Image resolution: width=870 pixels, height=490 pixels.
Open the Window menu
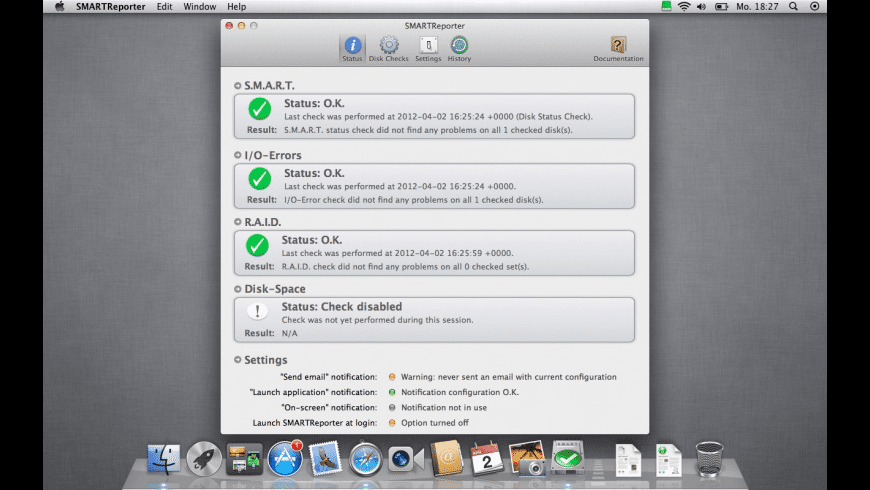click(x=200, y=6)
